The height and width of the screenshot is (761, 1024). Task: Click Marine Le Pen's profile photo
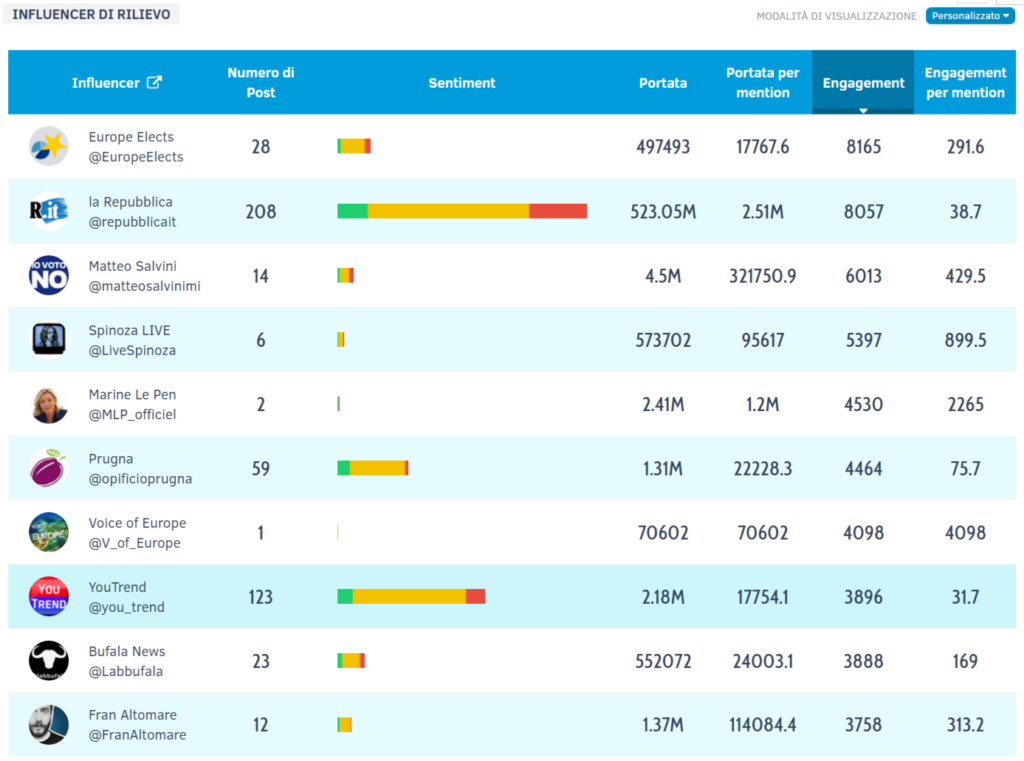48,404
